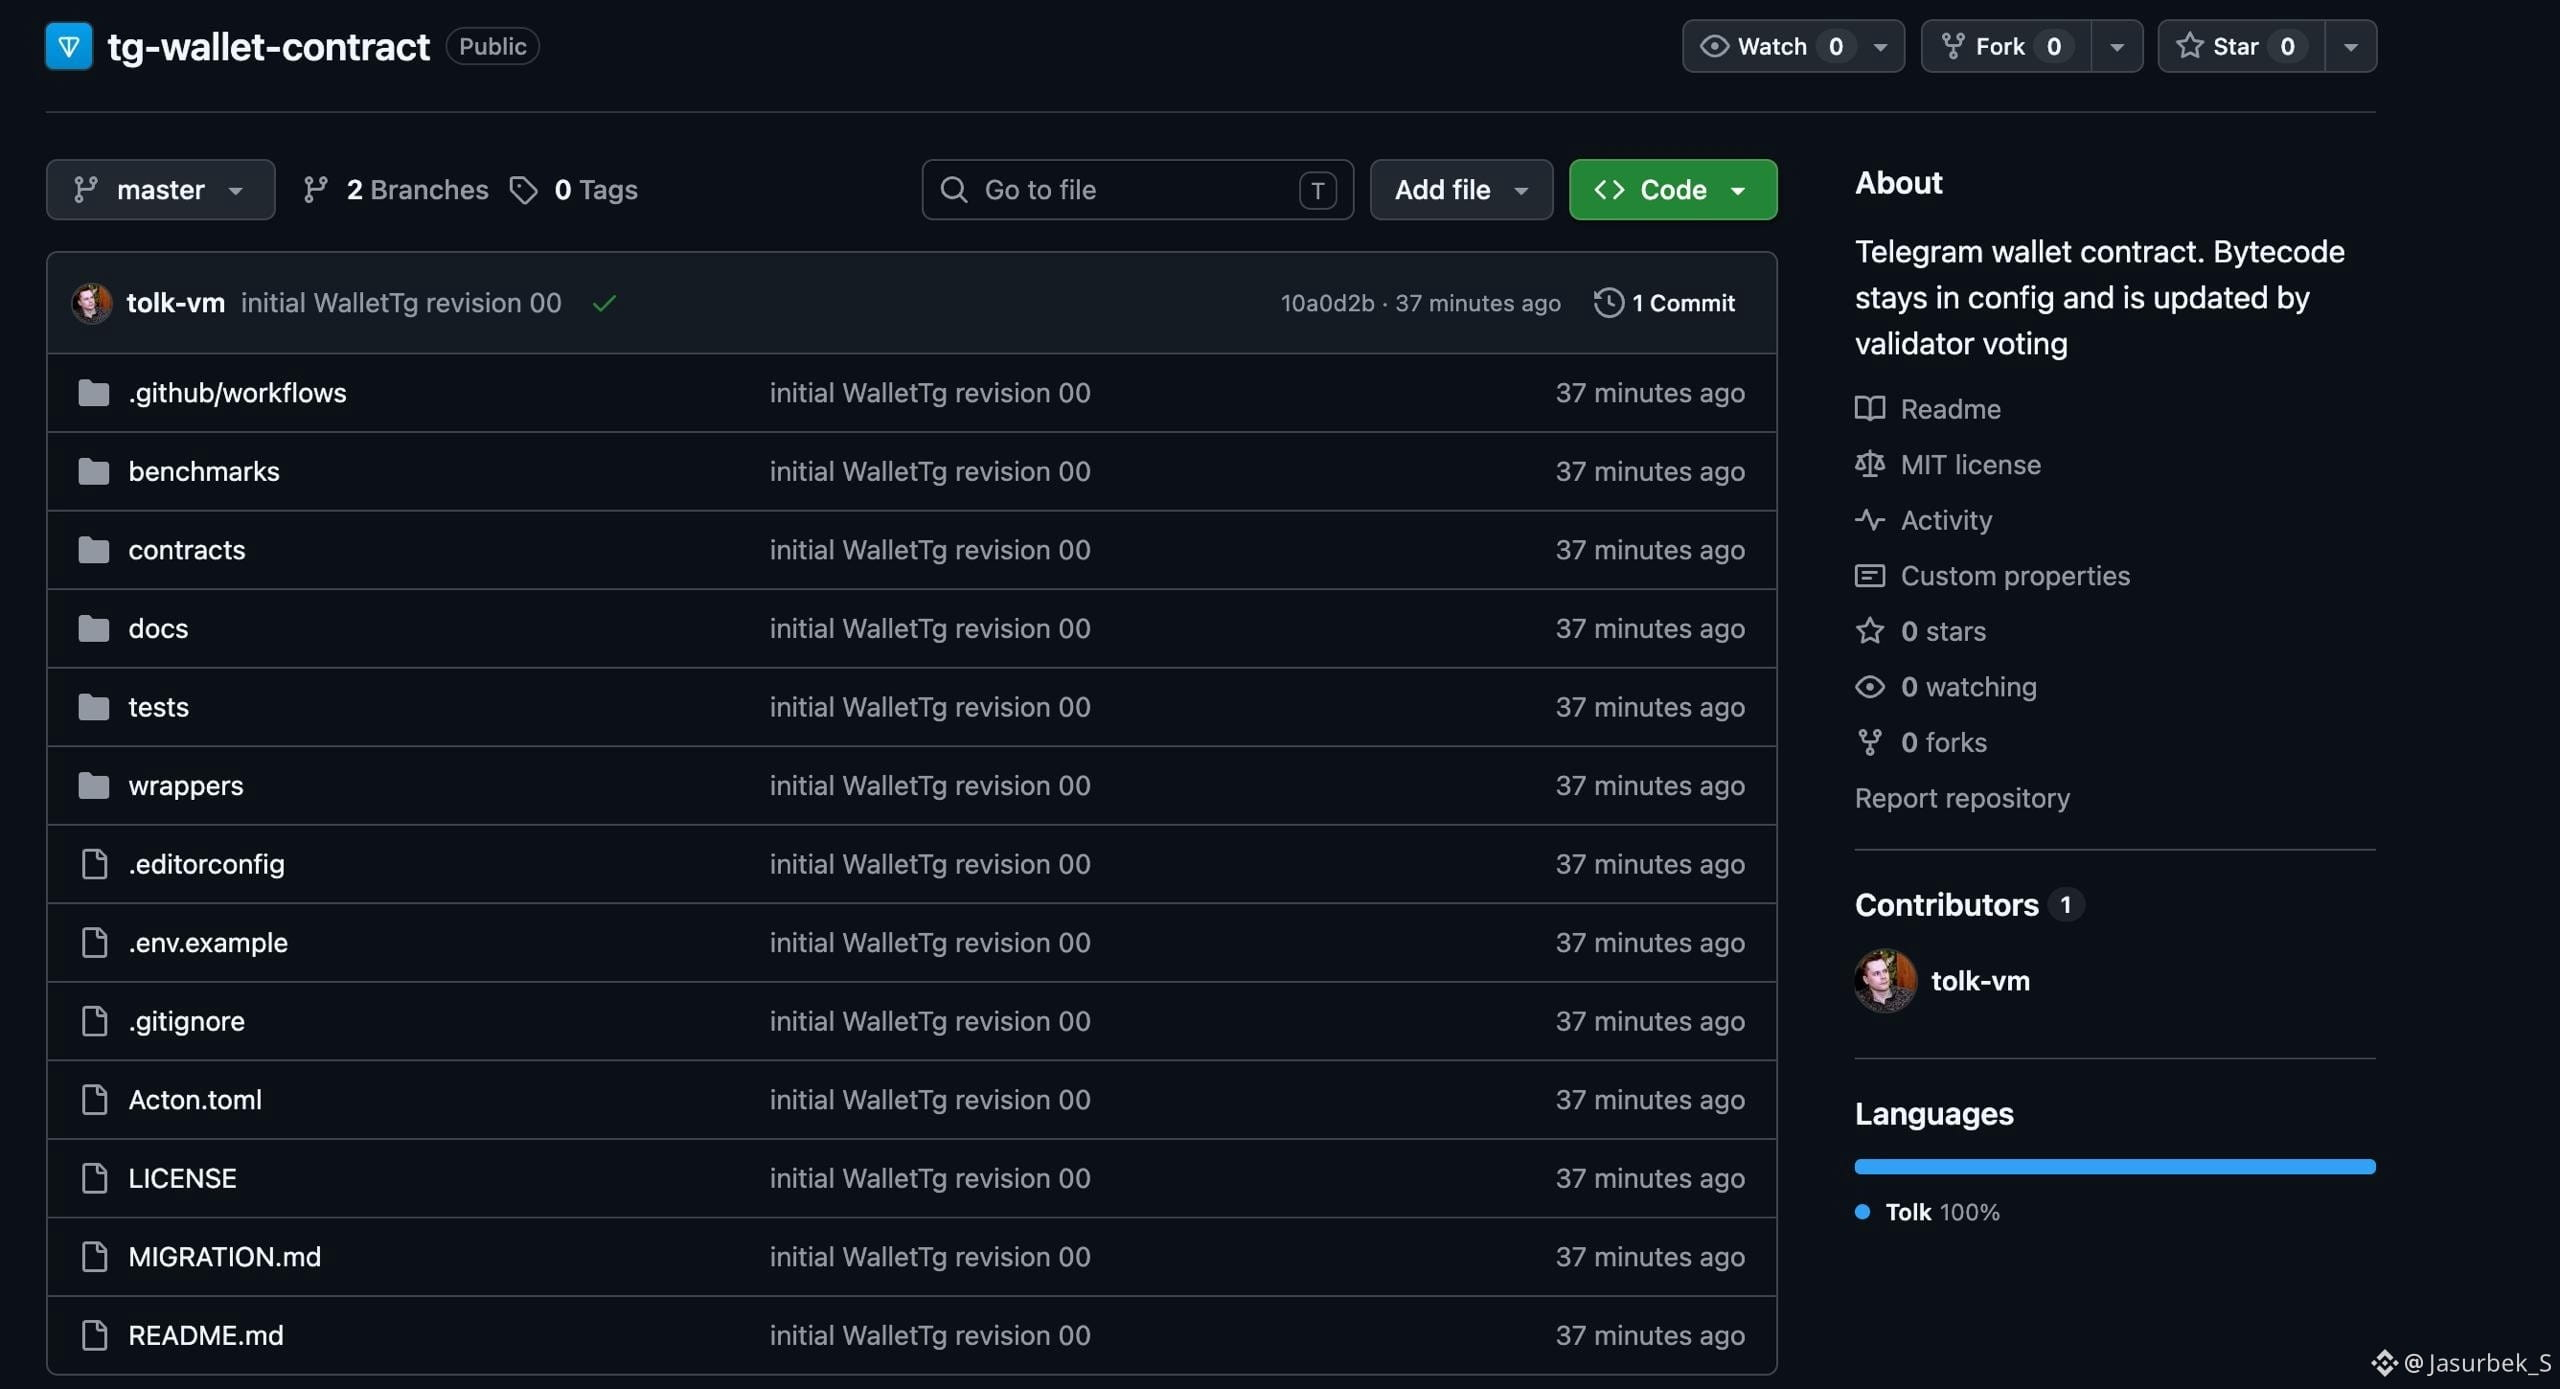Open the .gitignore file name
The image size is (2560, 1389).
186,1021
